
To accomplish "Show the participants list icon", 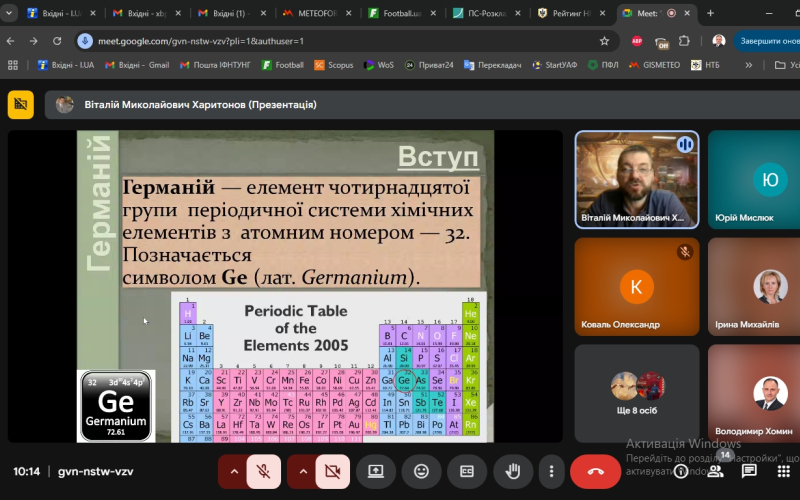I will point(715,471).
